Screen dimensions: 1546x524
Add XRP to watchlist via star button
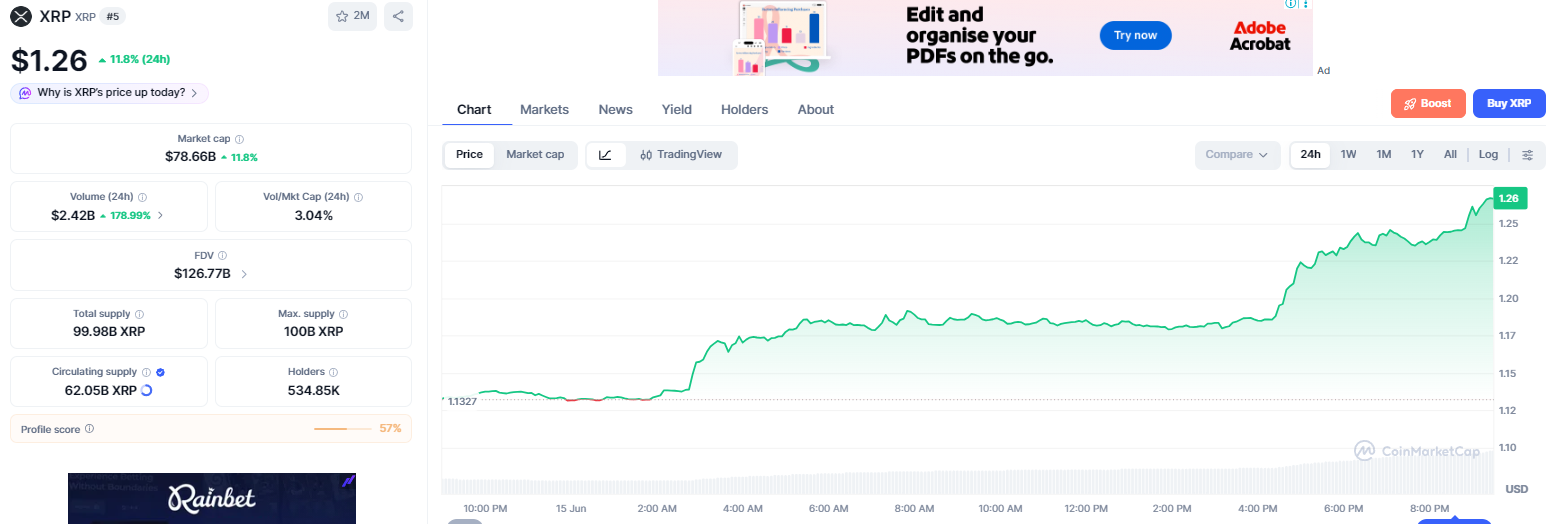coord(352,16)
